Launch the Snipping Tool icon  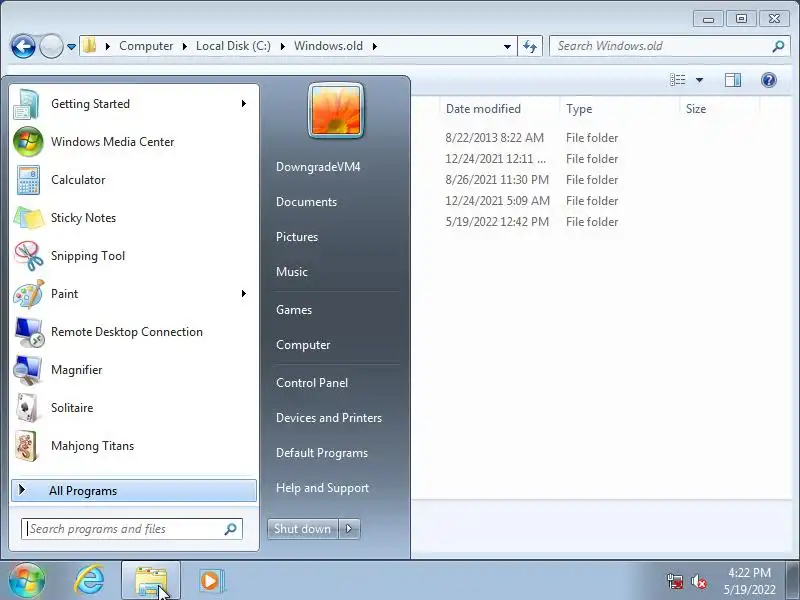[28, 256]
